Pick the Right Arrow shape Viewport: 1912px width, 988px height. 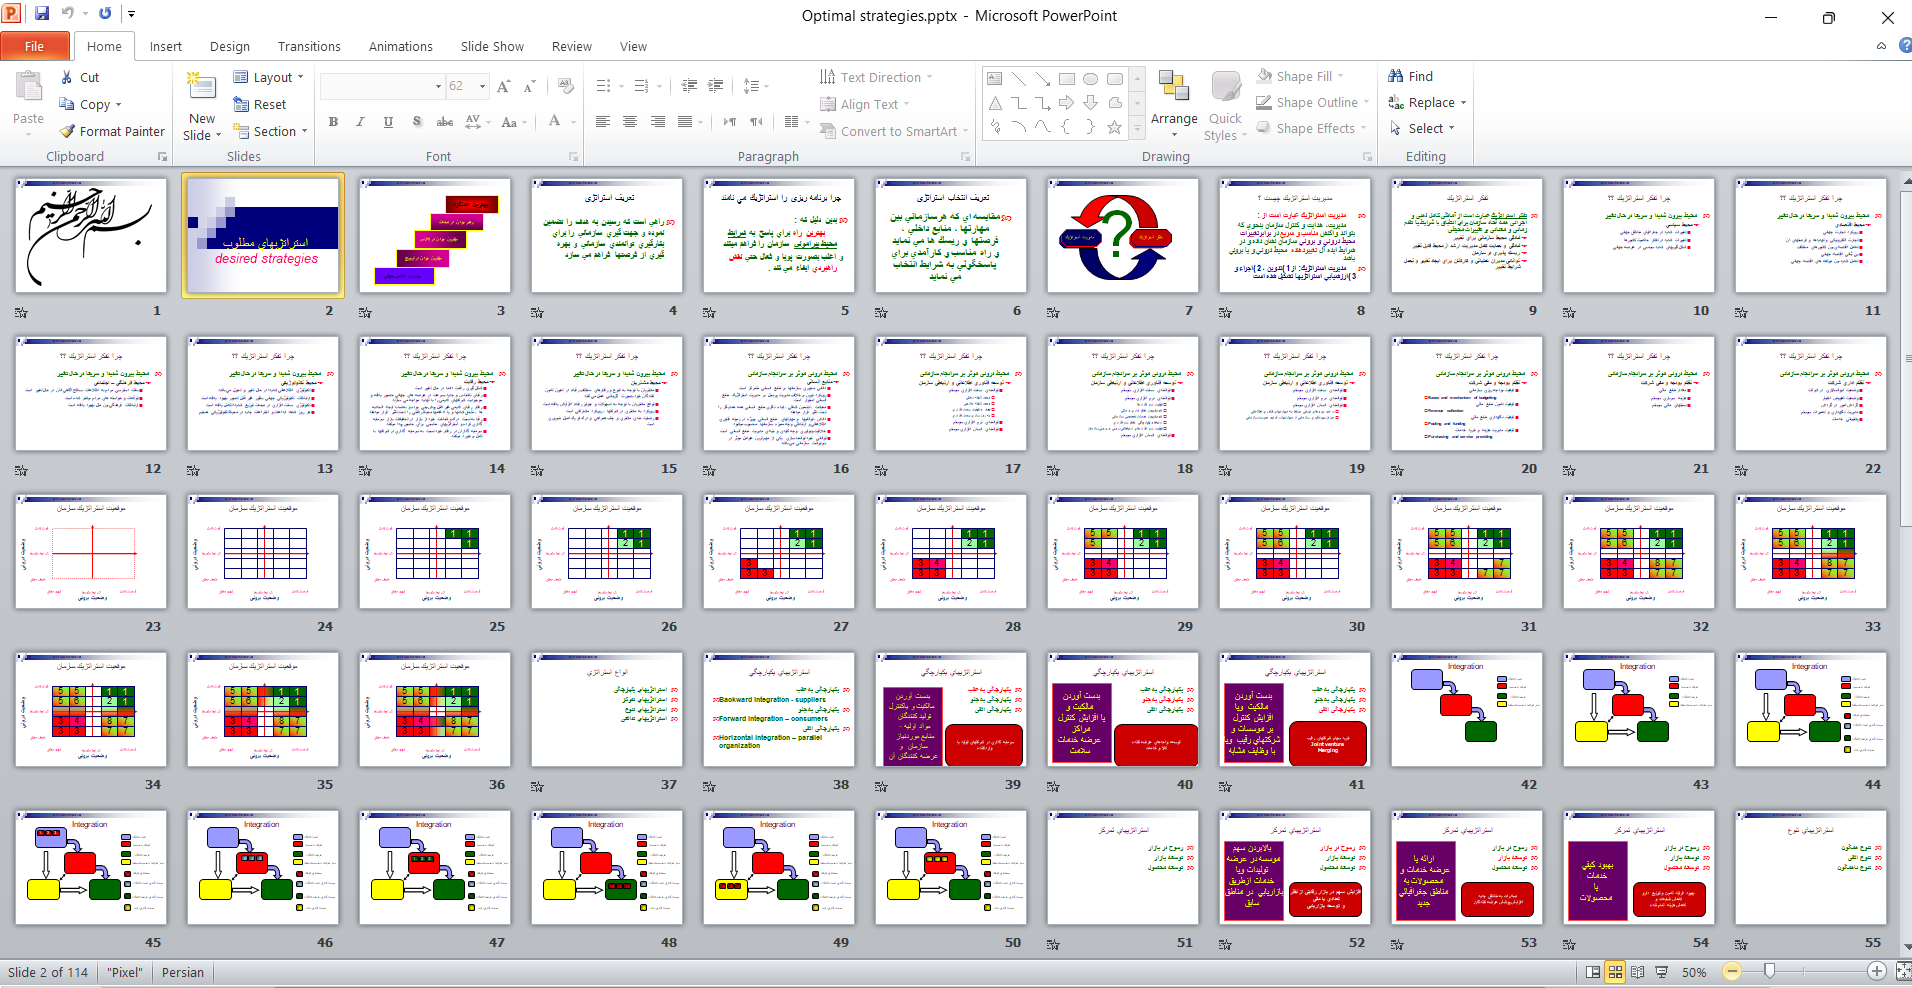[x=1067, y=102]
